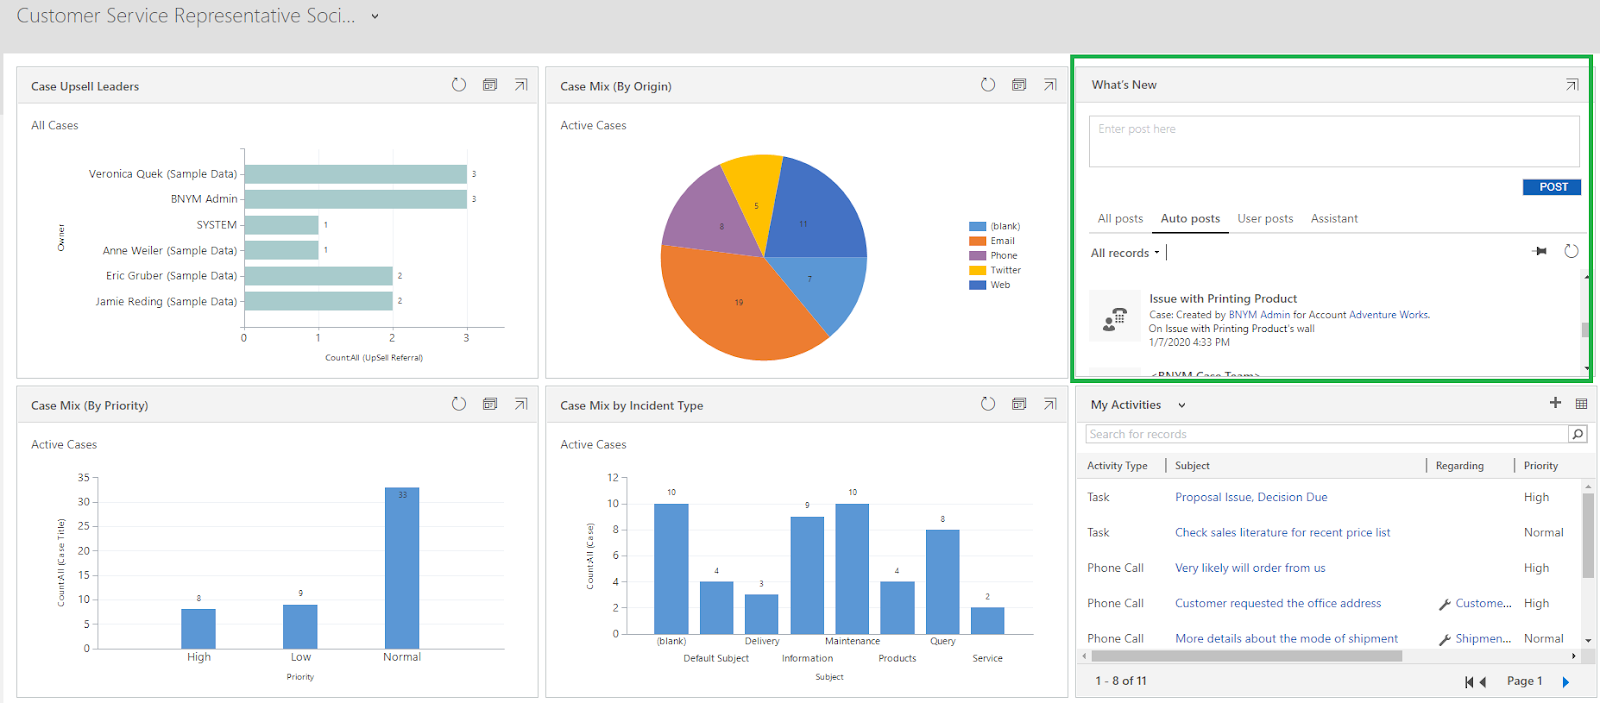Viewport: 1600px width, 703px height.
Task: Open the Assistant tab
Action: point(1334,218)
